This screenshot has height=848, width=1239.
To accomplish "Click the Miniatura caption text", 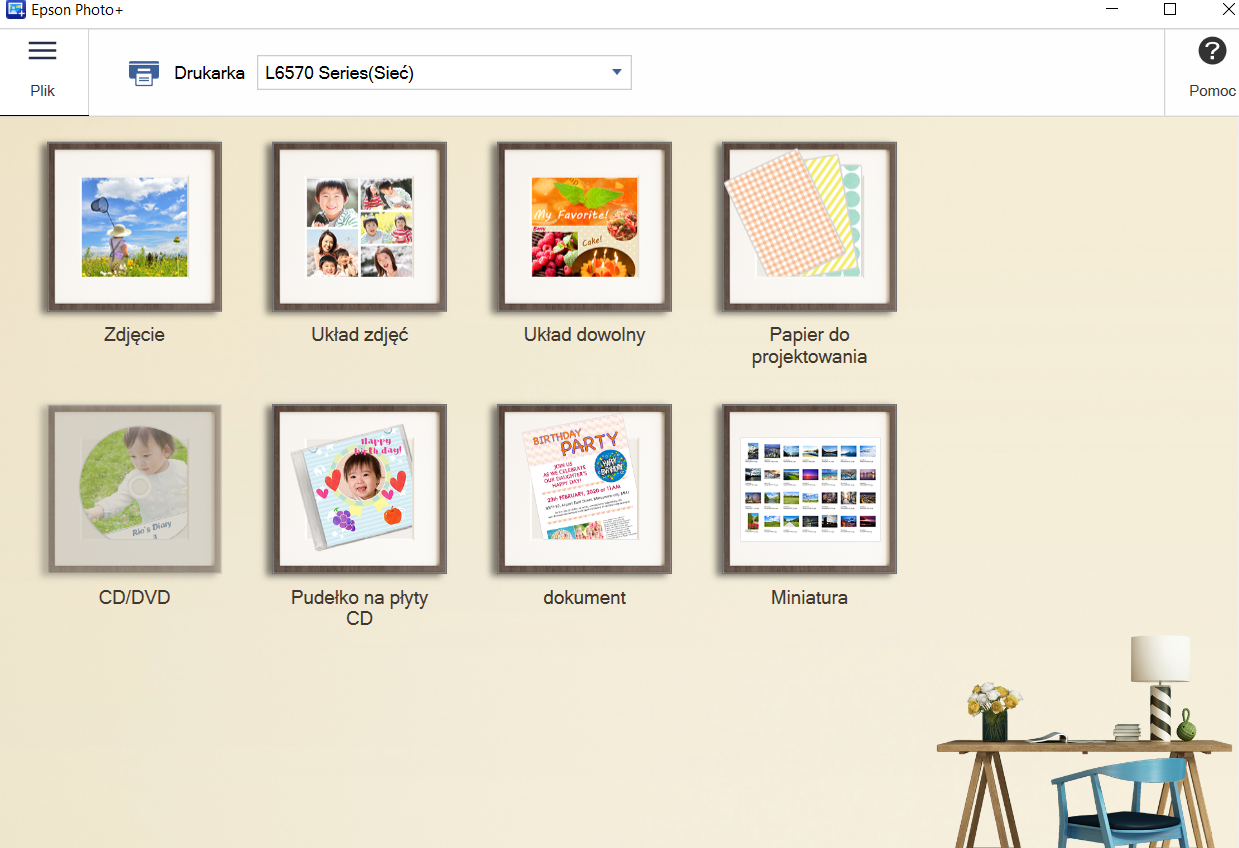I will [809, 598].
